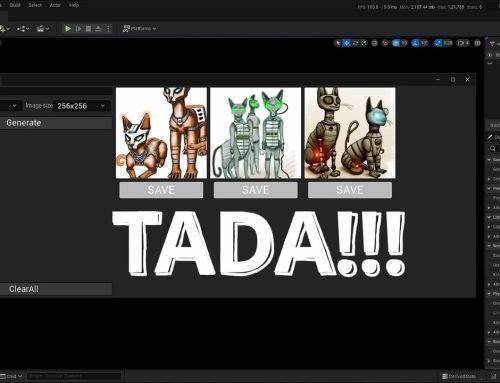Open the Platforms dropdown
This screenshot has height=383, width=500.
[139, 29]
